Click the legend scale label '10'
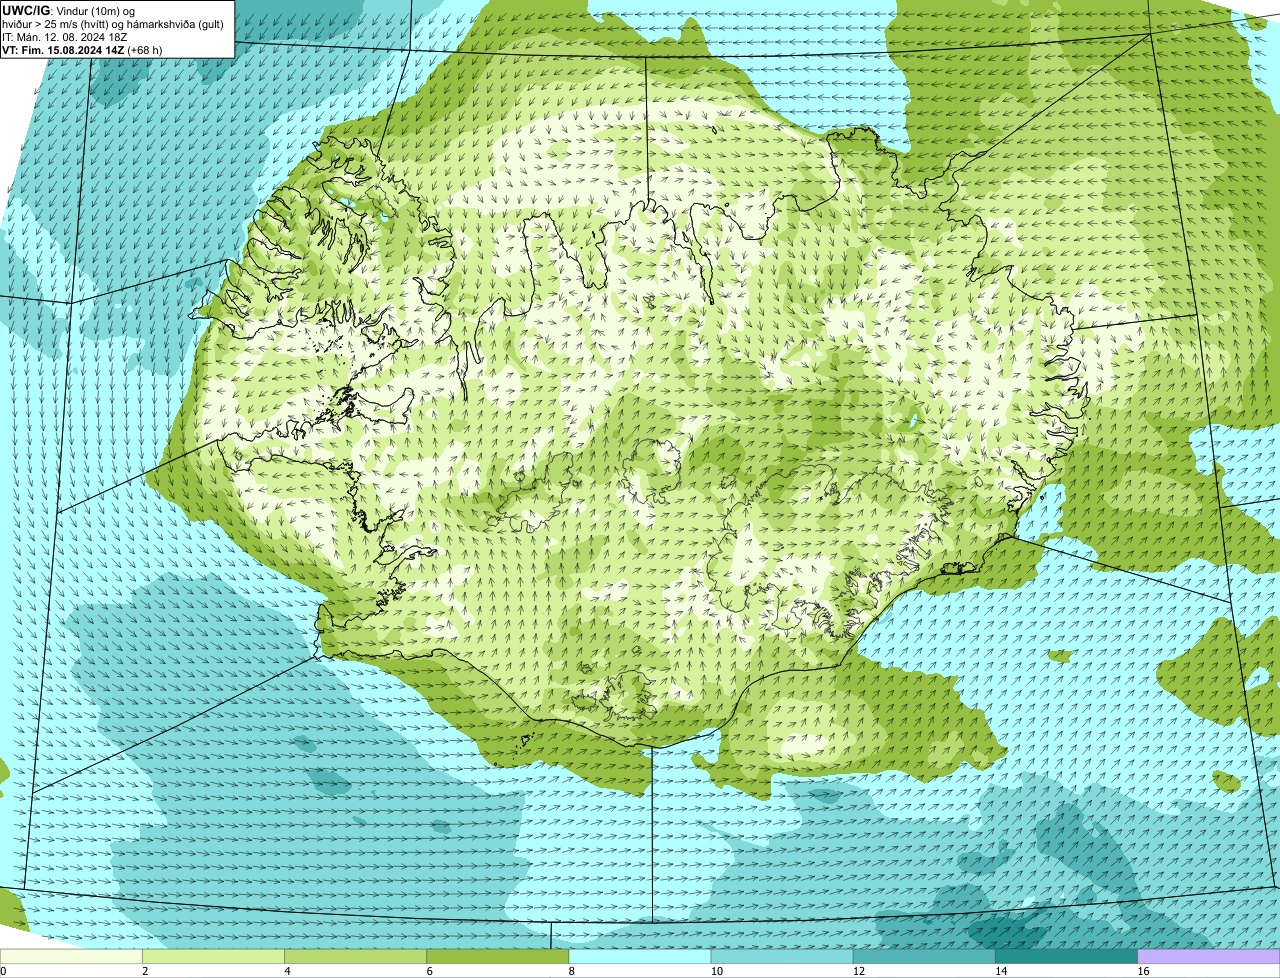The width and height of the screenshot is (1280, 978). coord(716,971)
